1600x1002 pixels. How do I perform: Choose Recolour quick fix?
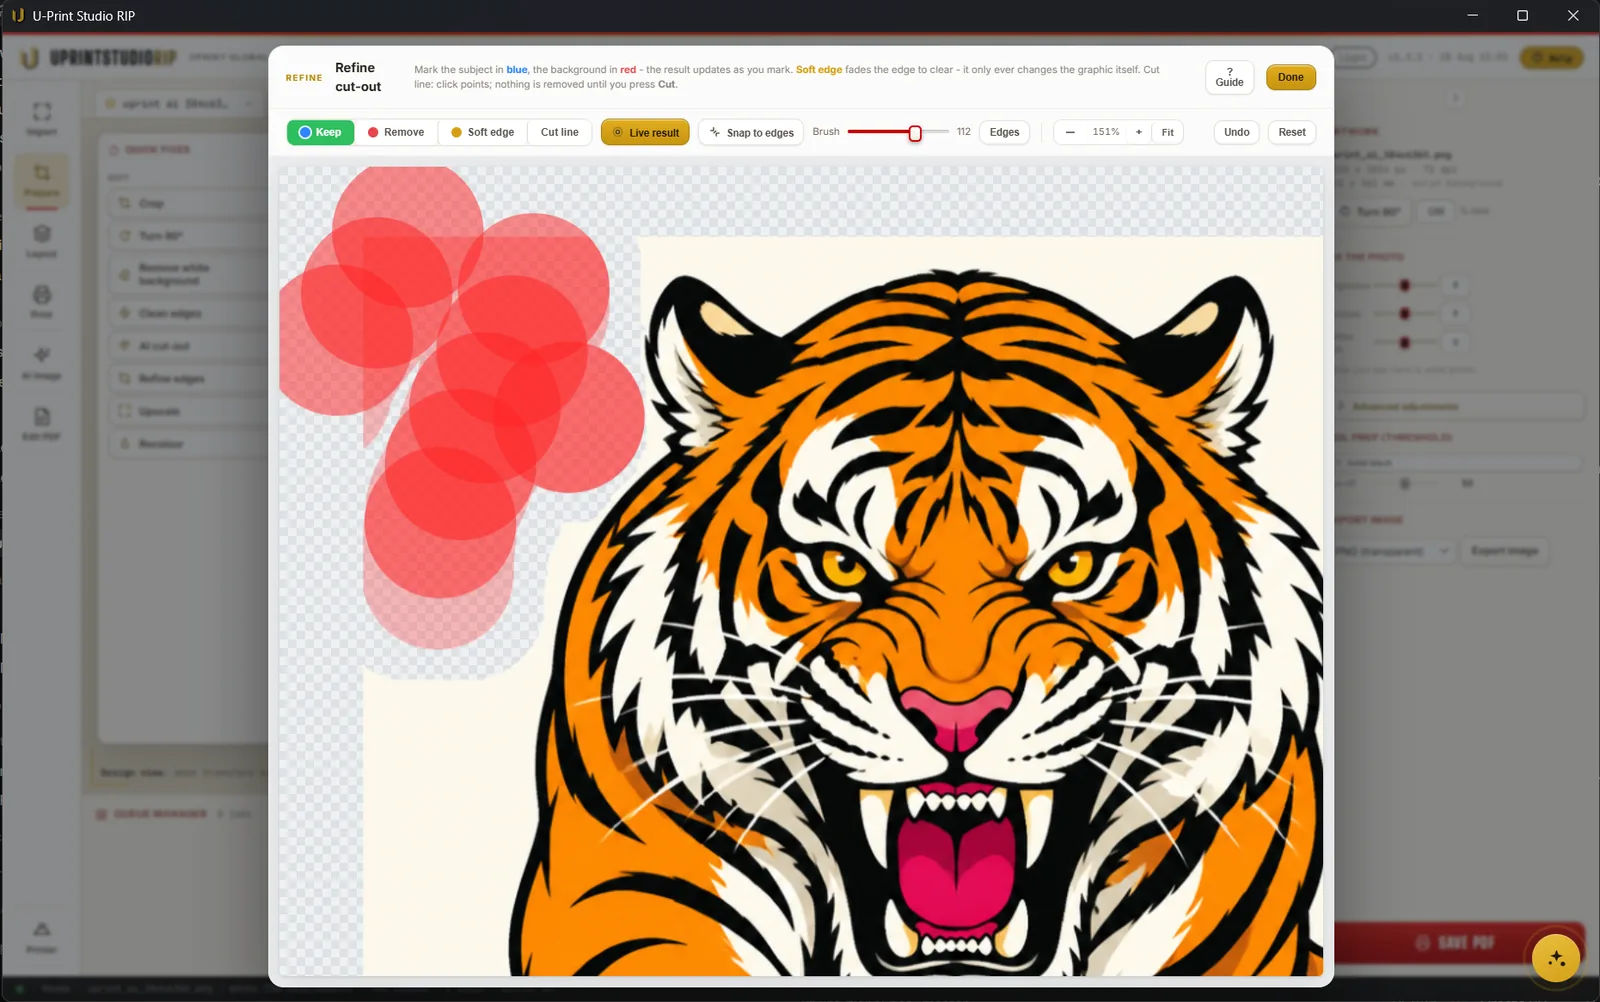tap(188, 443)
